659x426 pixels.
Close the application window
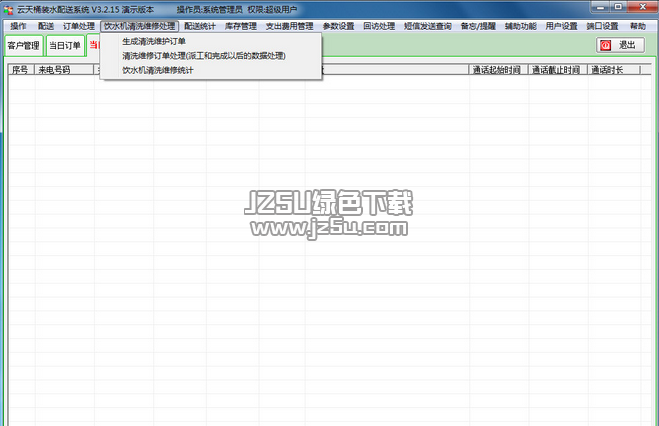pos(643,7)
